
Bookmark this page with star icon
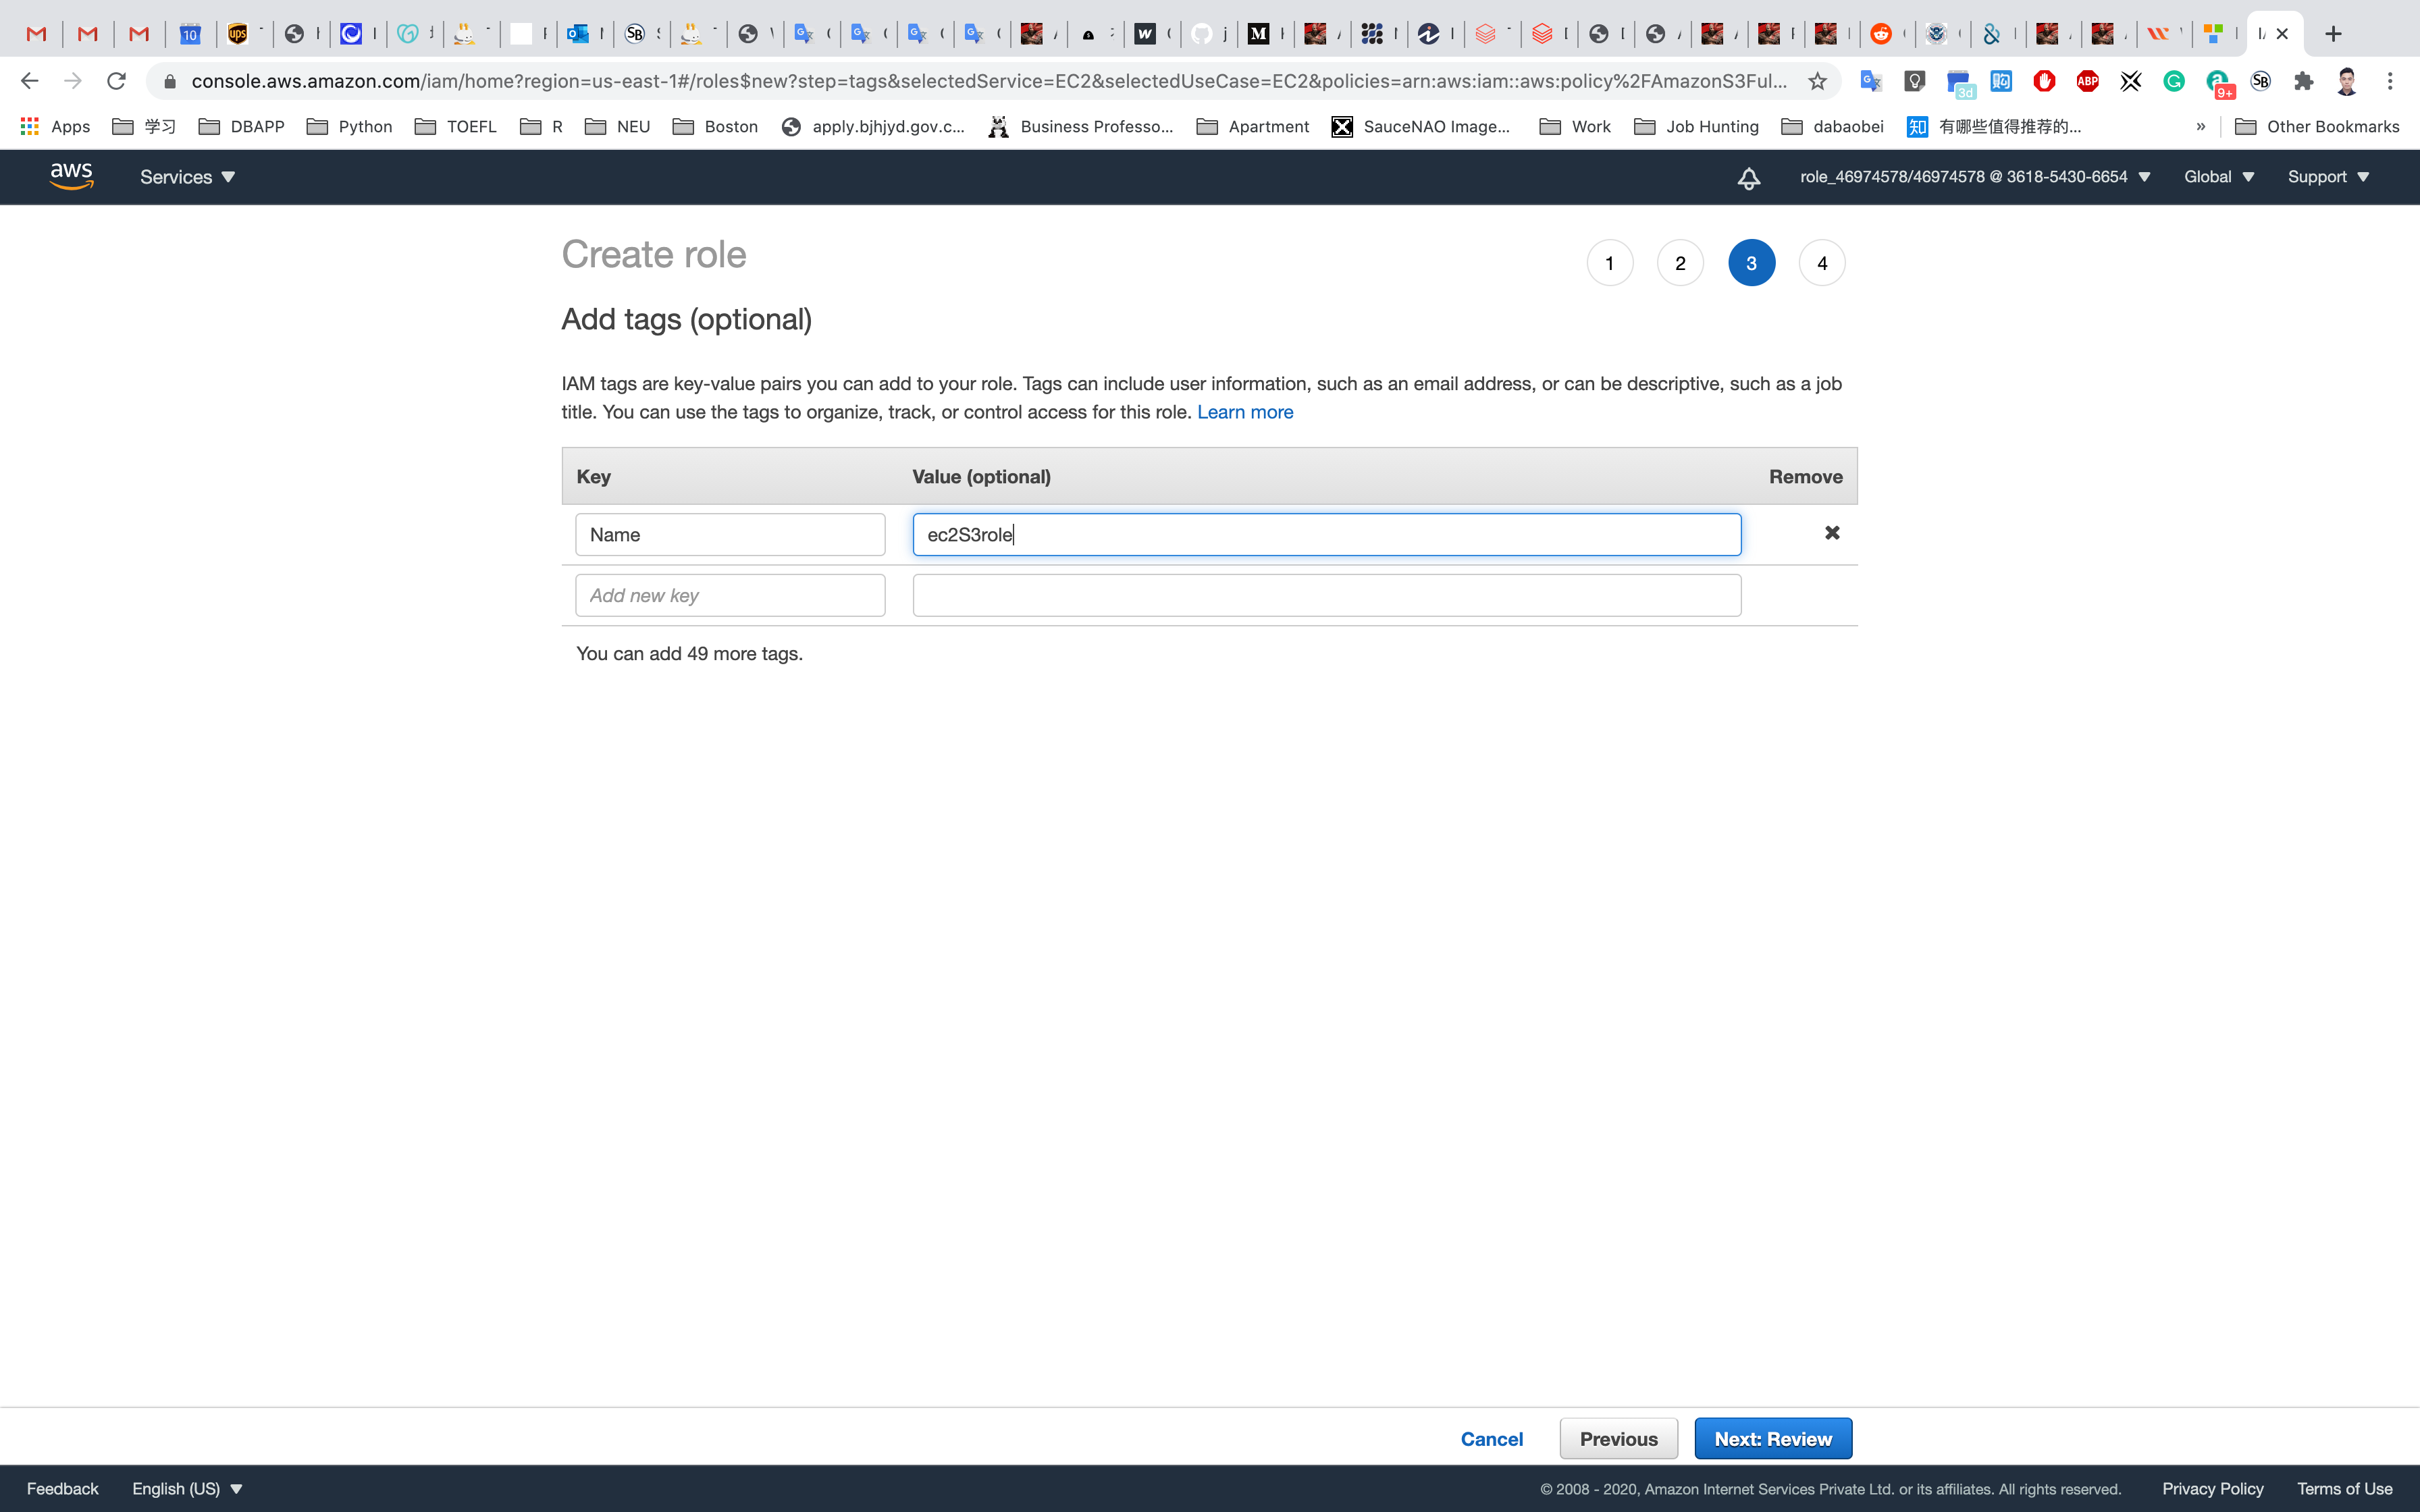tap(1817, 81)
